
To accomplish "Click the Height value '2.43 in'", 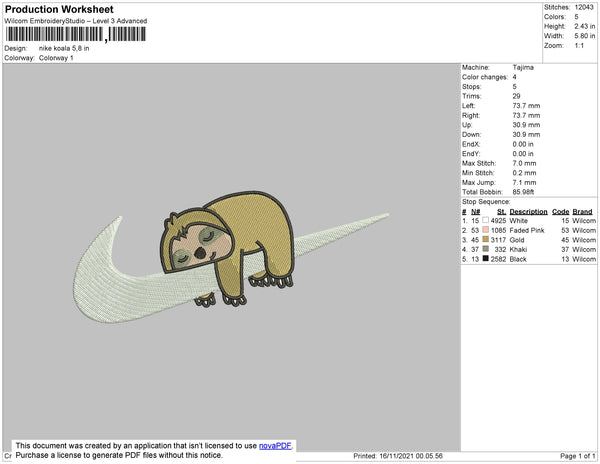I will (x=584, y=26).
